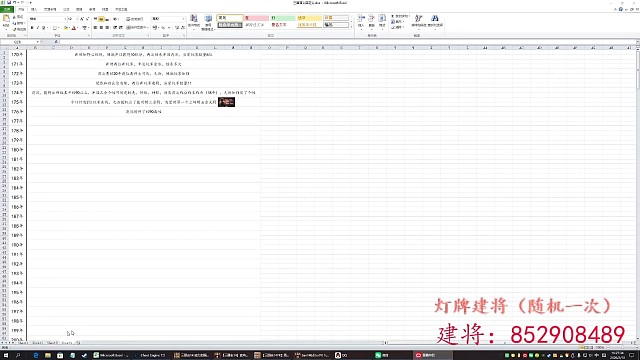Screen dimensions: 640x360
Task: Open the font name combo box
Action: click(47, 19)
